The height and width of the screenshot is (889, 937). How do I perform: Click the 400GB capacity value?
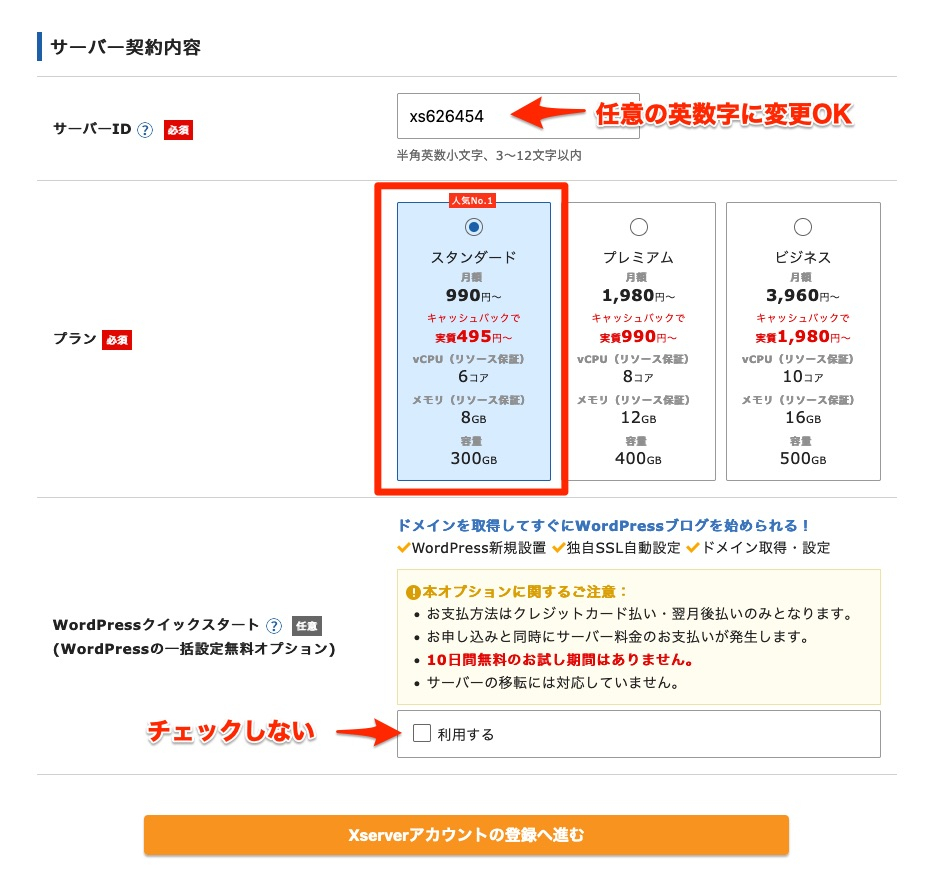point(638,459)
